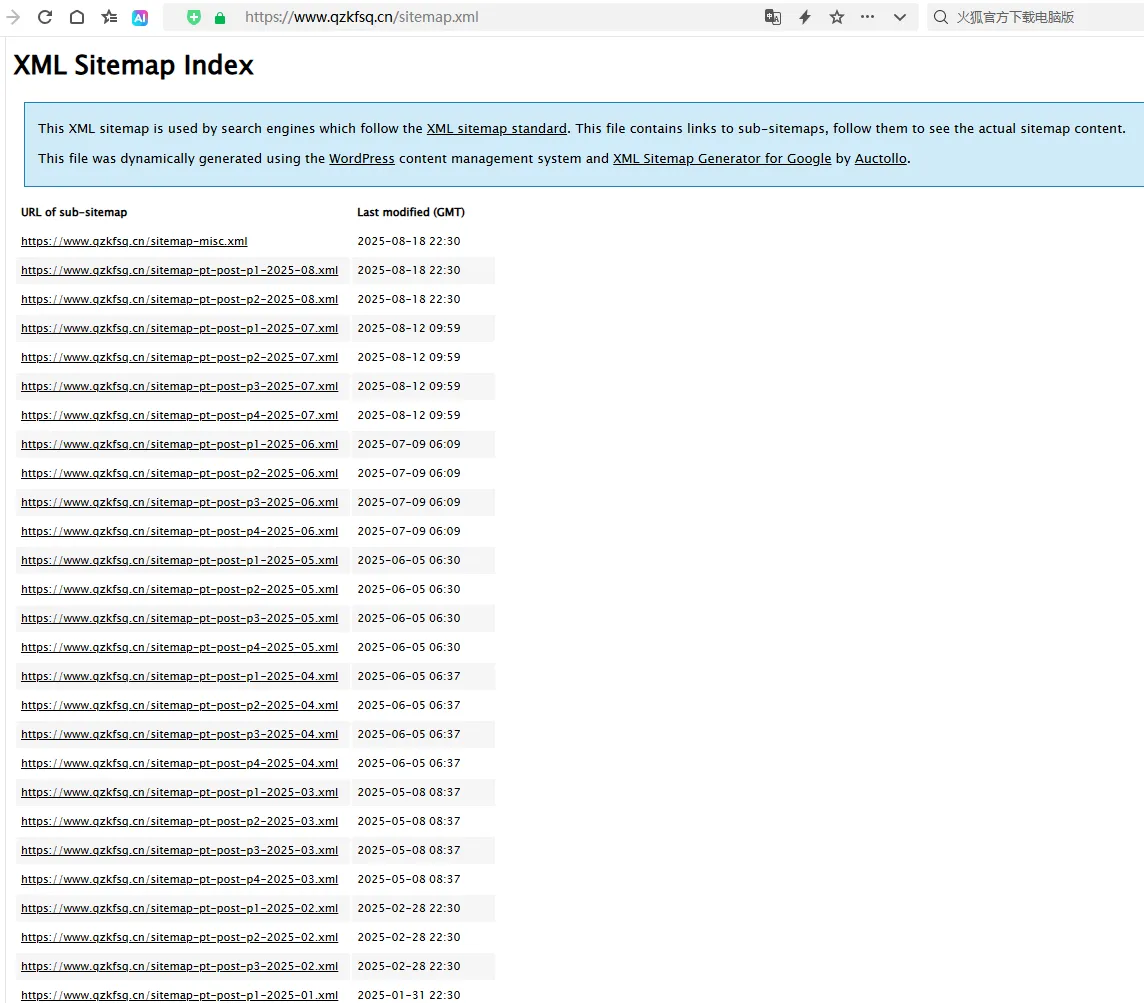Viewport: 1144px width, 1003px height.
Task: Go to the browser home page
Action: click(x=77, y=17)
